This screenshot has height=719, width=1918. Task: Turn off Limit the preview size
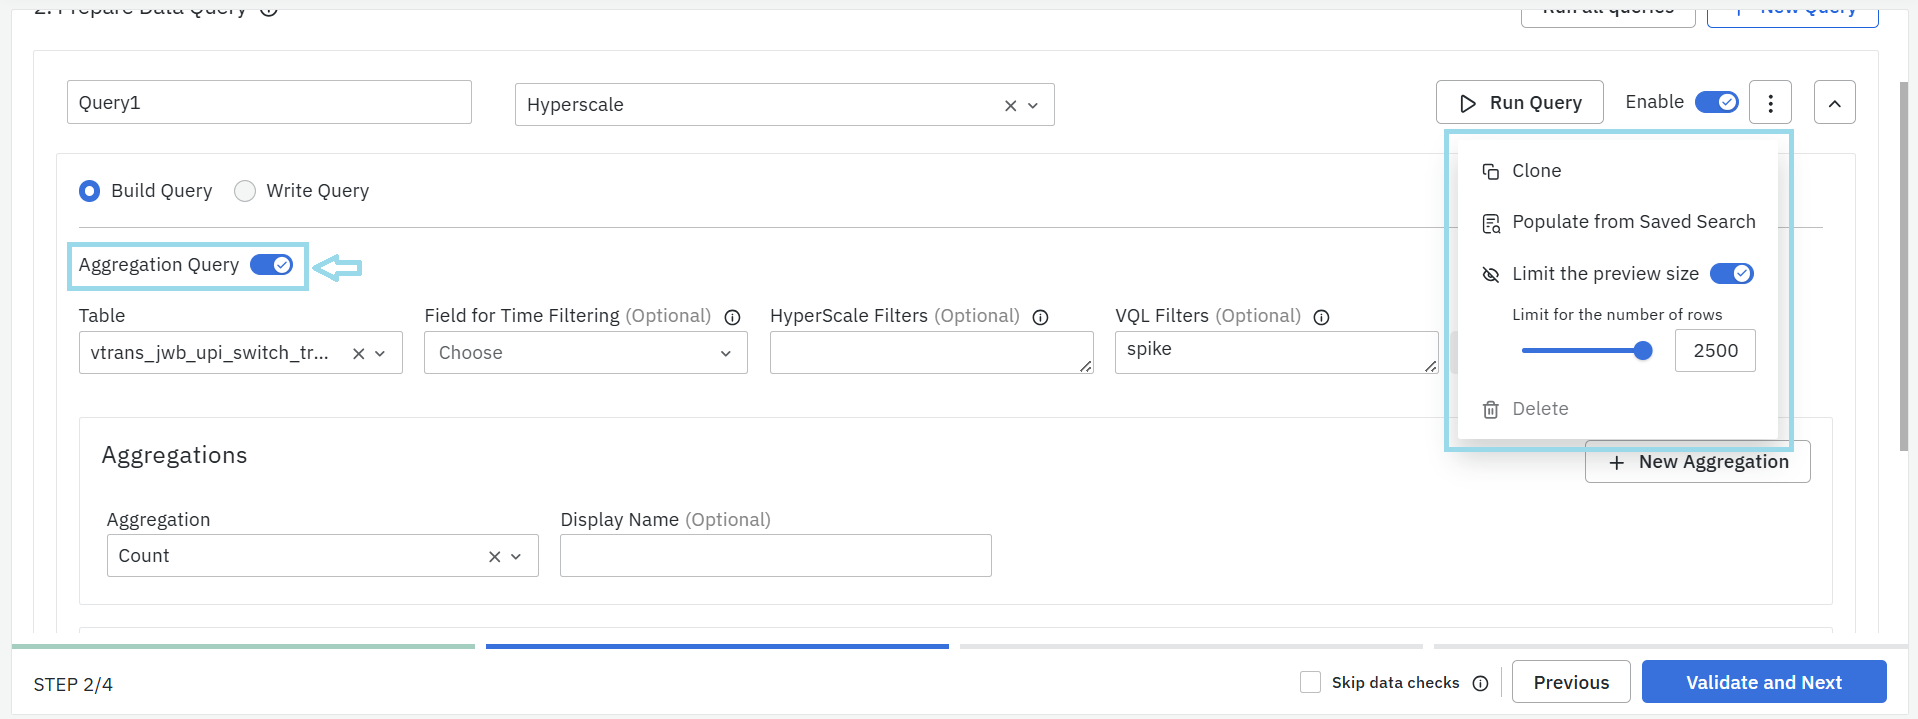[x=1731, y=274]
